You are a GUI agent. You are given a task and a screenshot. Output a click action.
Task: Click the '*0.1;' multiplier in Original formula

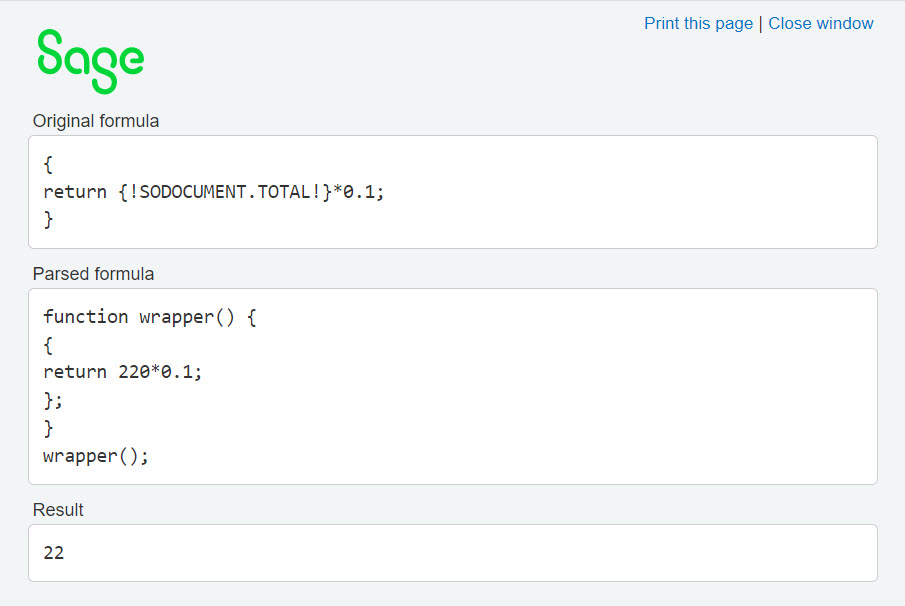coord(358,192)
